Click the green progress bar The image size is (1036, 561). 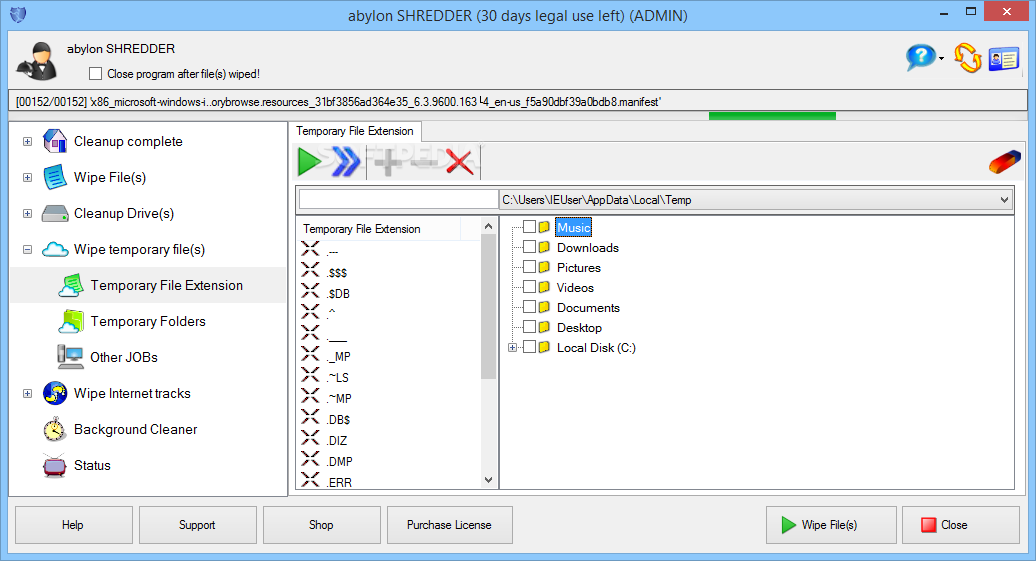click(x=772, y=116)
